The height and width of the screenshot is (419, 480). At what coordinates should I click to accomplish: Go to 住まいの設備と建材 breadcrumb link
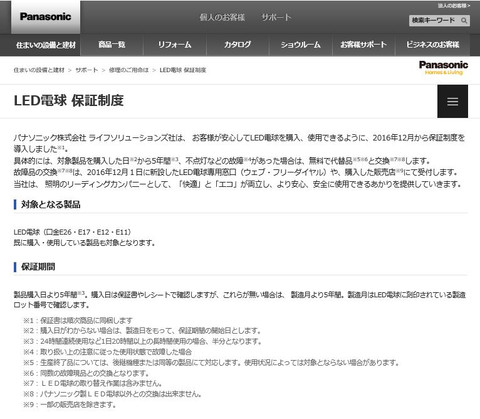click(39, 70)
